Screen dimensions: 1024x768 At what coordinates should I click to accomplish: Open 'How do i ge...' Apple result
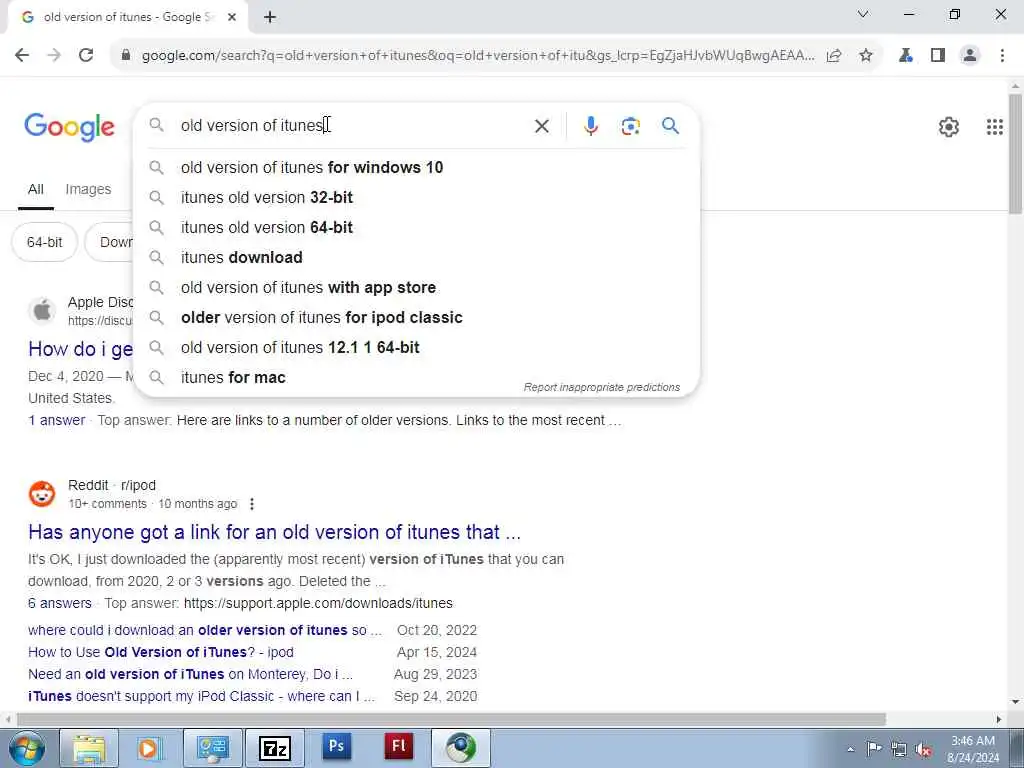point(80,349)
